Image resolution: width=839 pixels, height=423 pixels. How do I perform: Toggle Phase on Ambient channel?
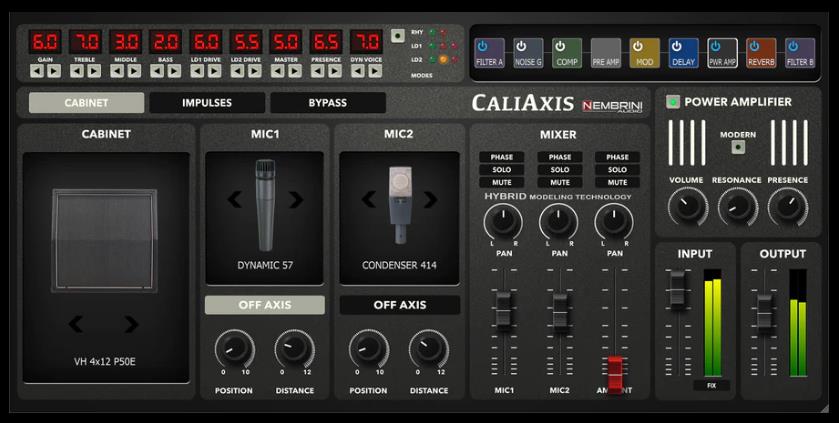click(x=617, y=157)
